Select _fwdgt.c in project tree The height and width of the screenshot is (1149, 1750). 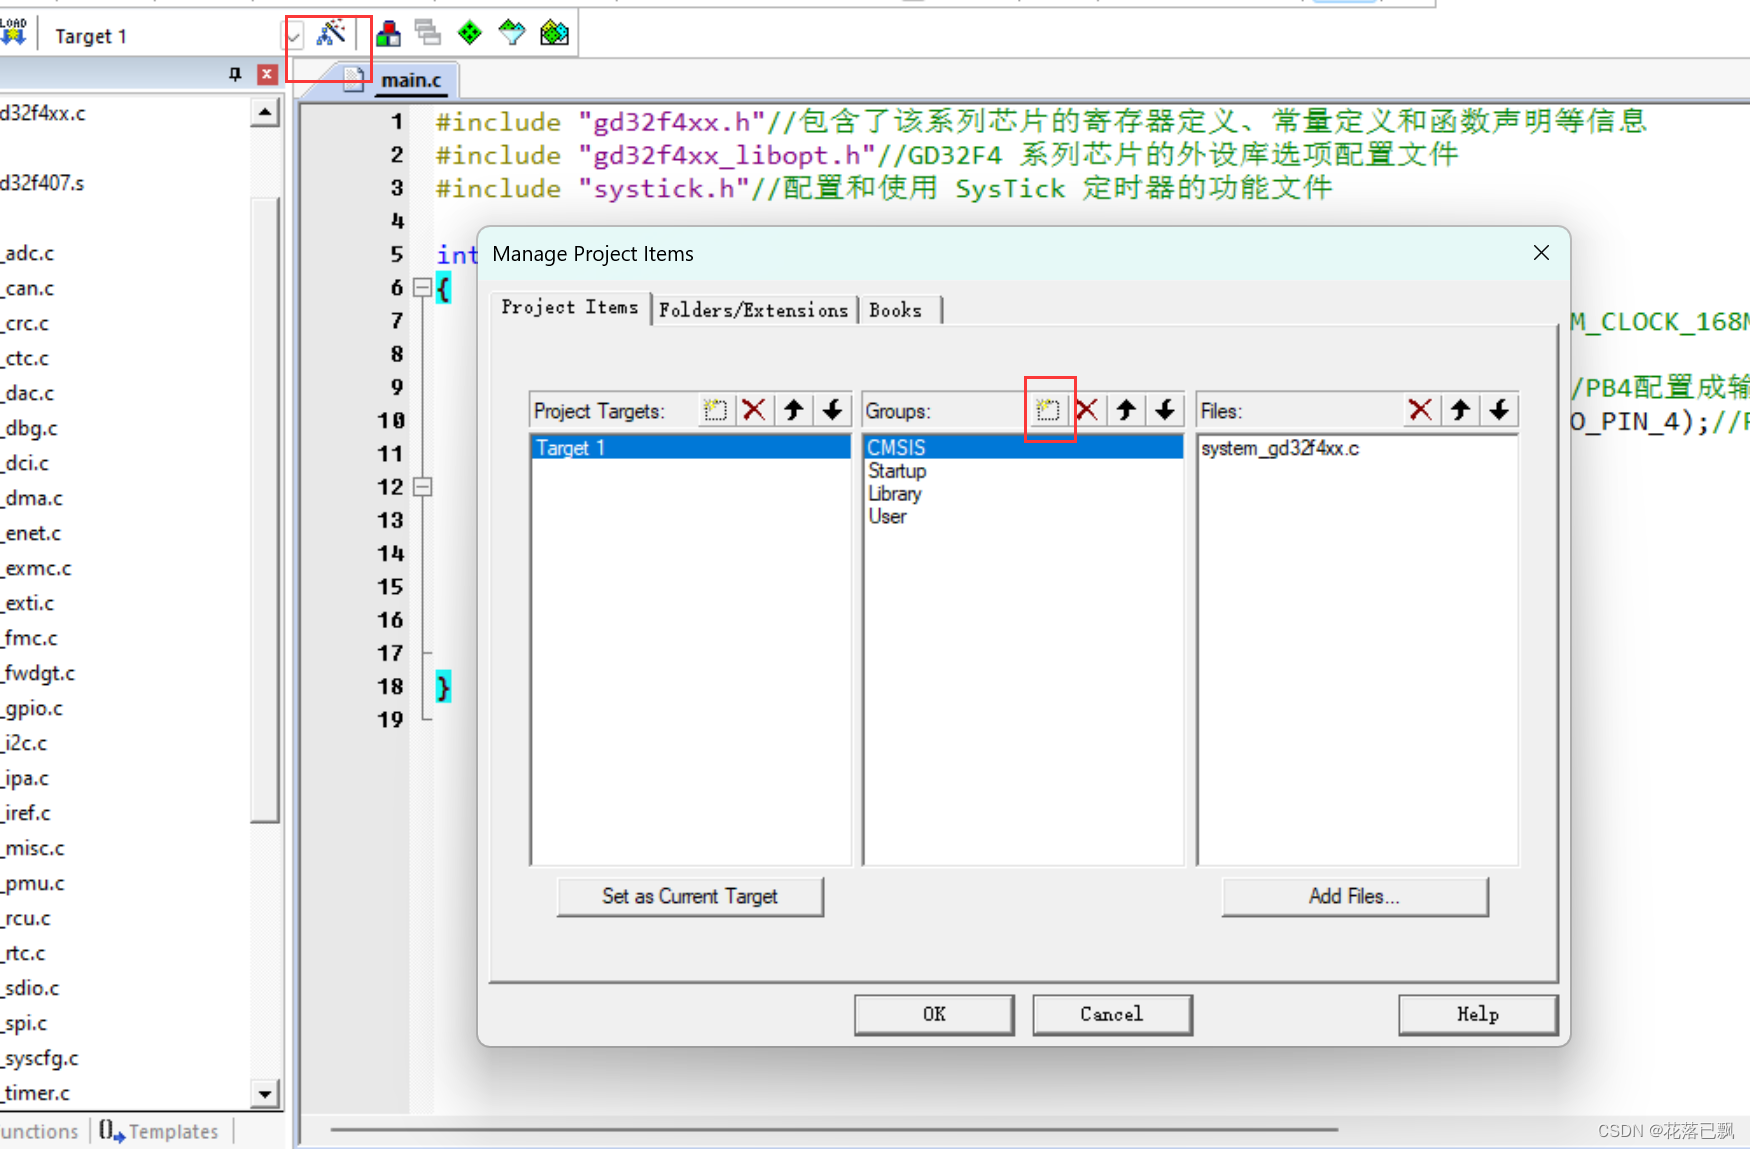[x=38, y=673]
